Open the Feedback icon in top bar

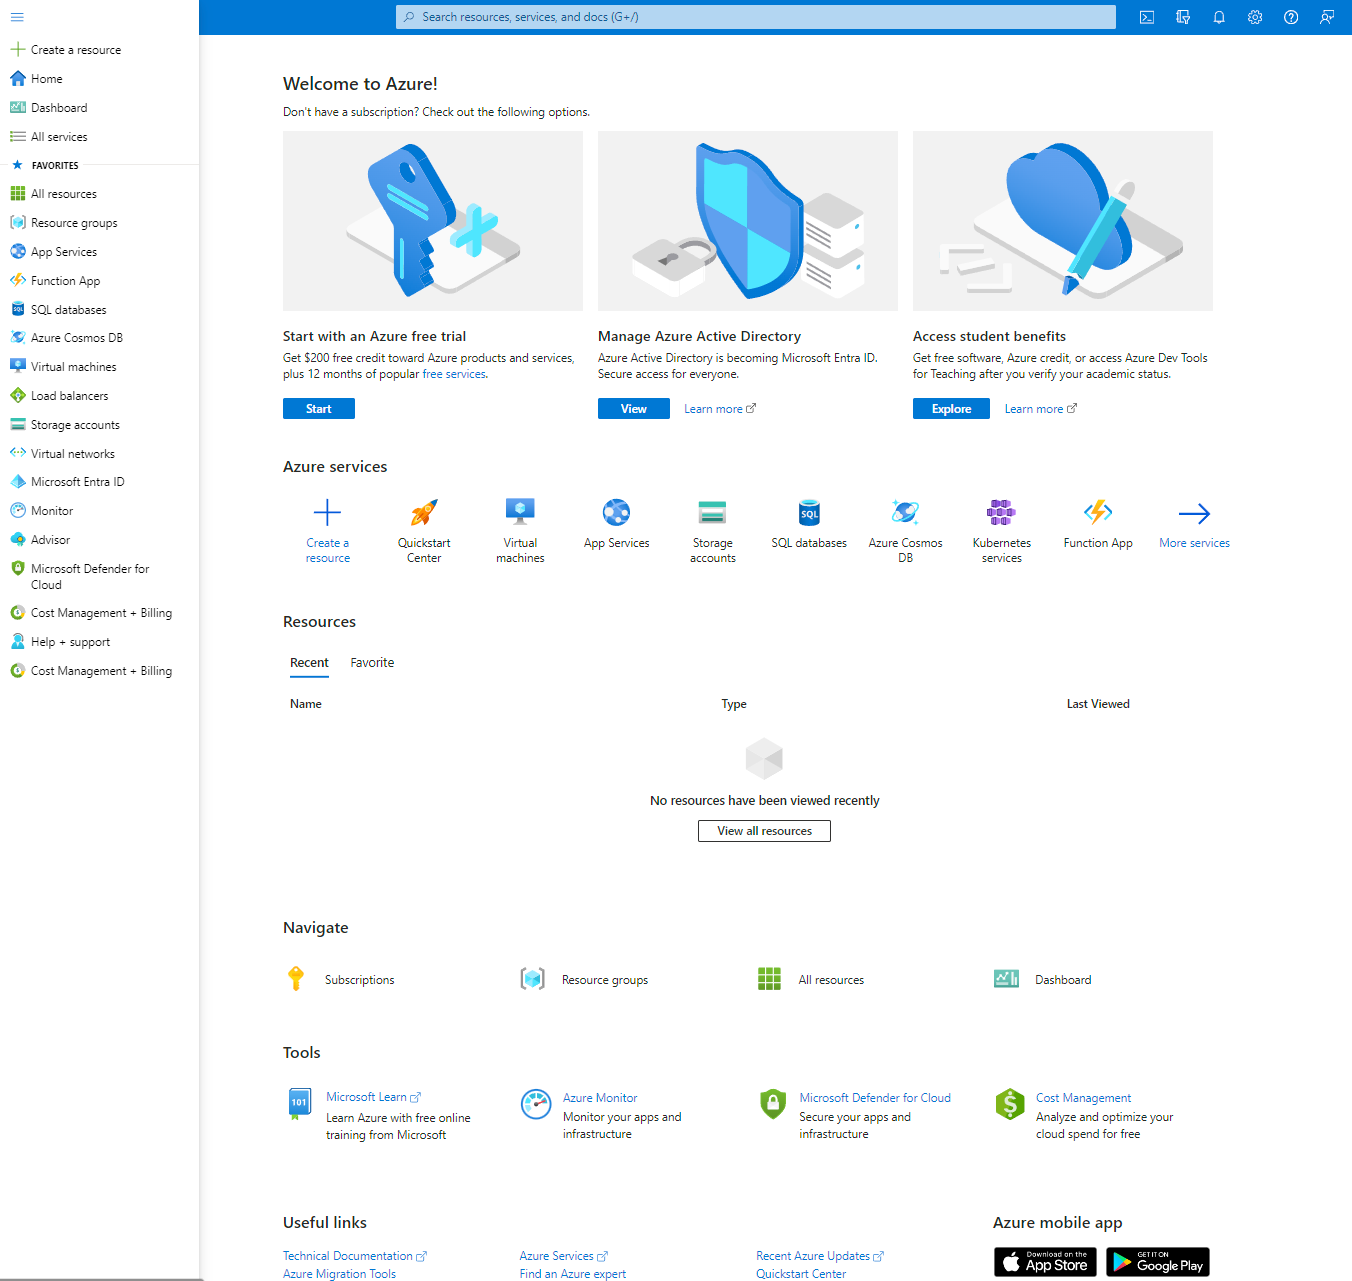click(x=1327, y=17)
